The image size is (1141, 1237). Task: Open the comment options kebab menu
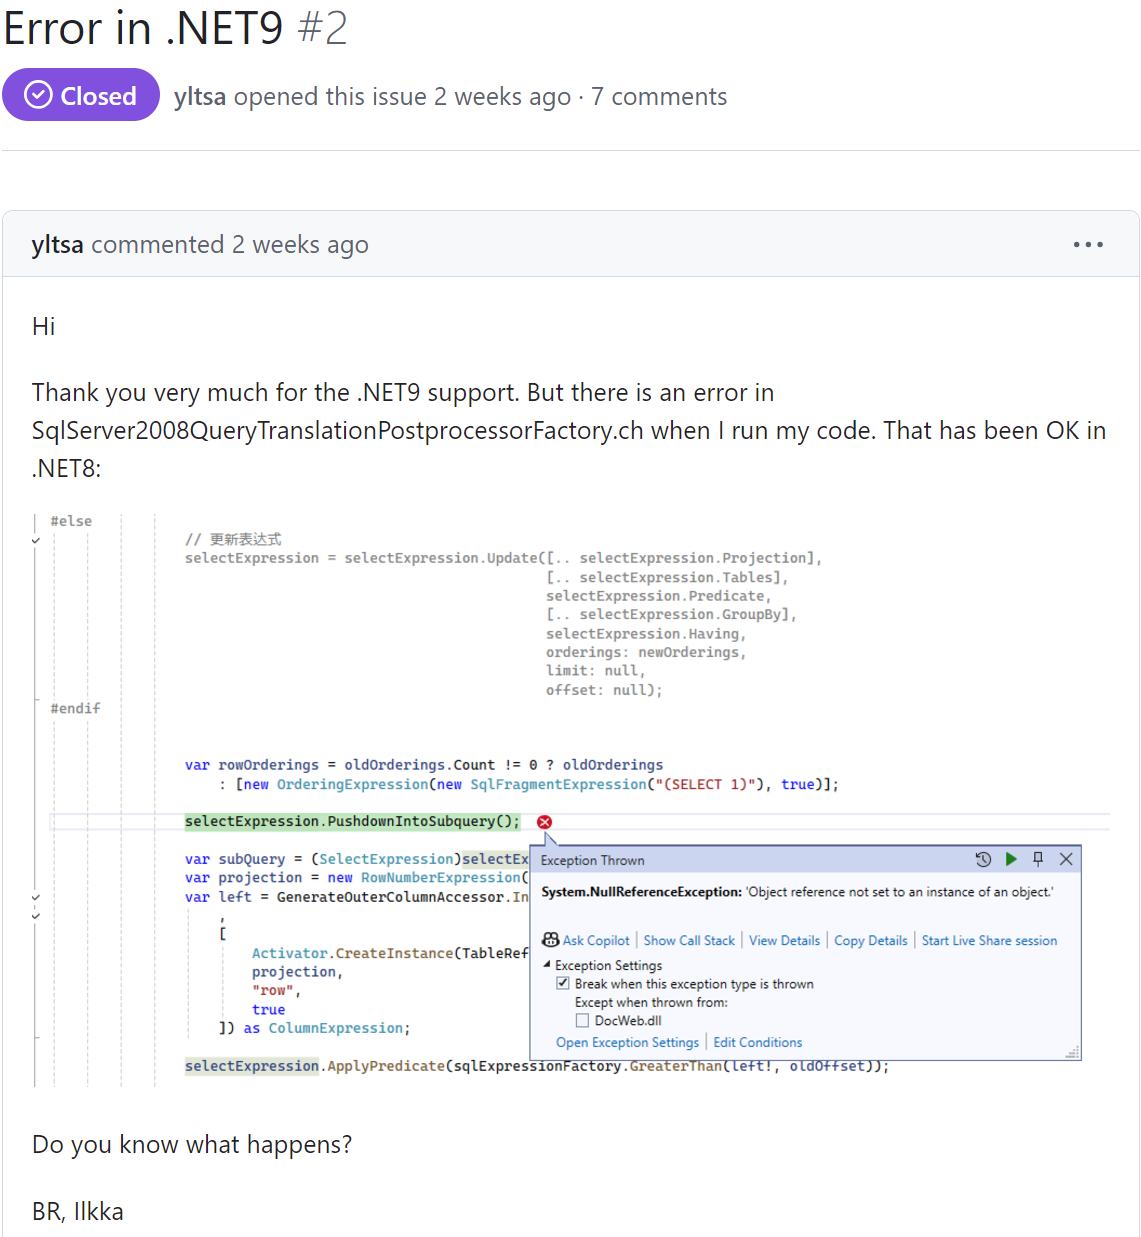click(x=1088, y=244)
